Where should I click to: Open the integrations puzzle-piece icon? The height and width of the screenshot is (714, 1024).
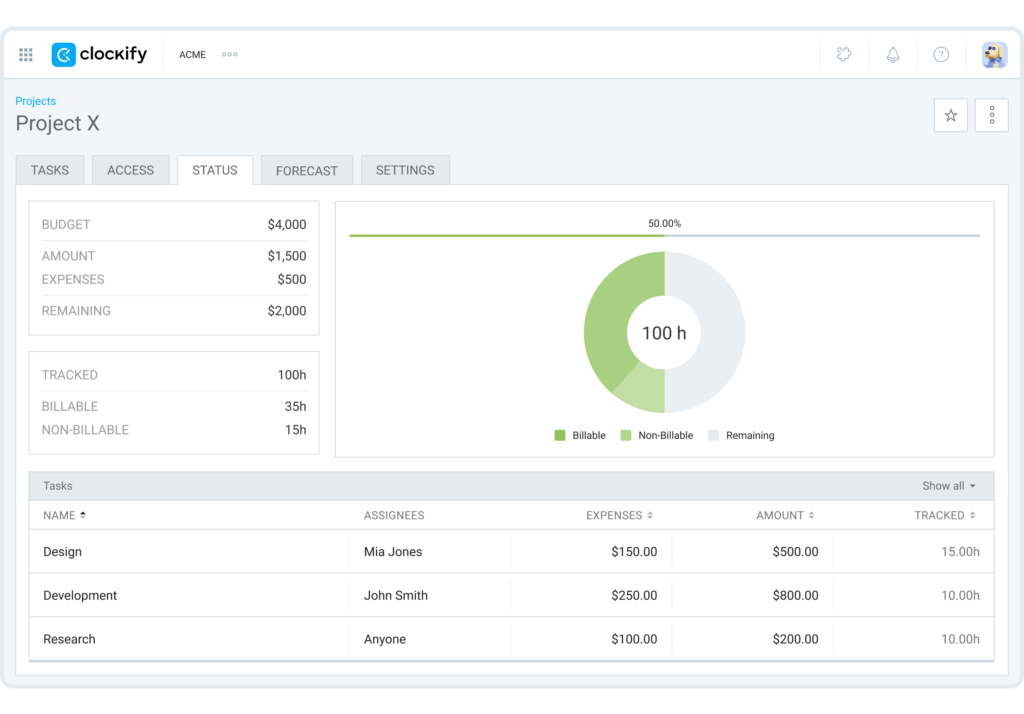click(x=843, y=54)
